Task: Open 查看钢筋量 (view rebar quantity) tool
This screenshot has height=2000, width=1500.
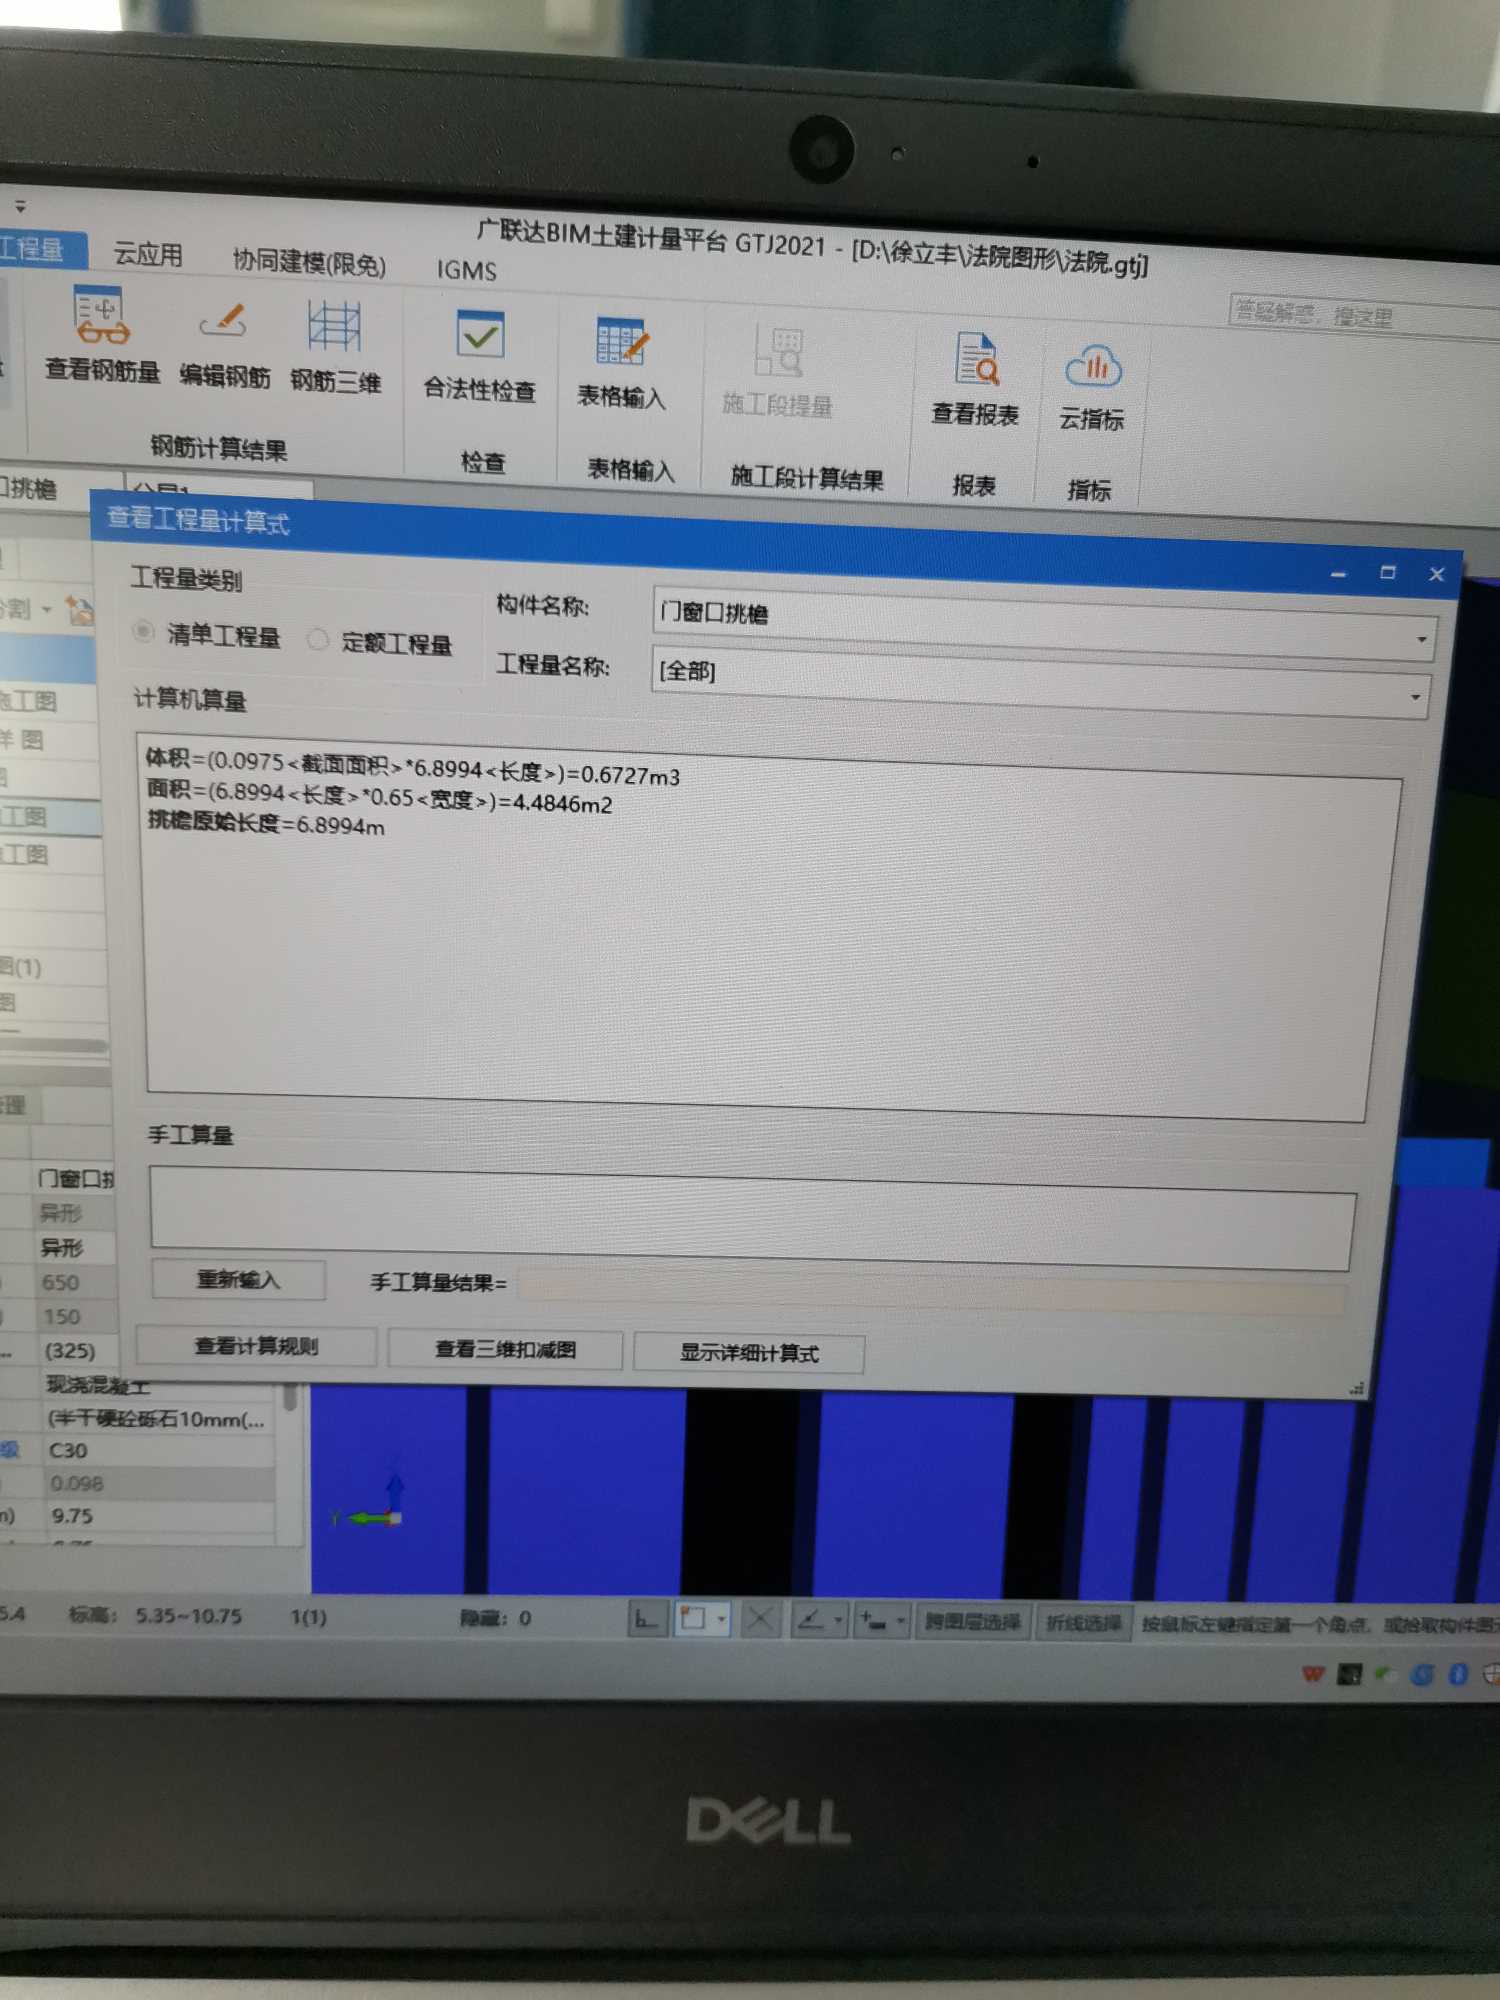Action: click(102, 335)
